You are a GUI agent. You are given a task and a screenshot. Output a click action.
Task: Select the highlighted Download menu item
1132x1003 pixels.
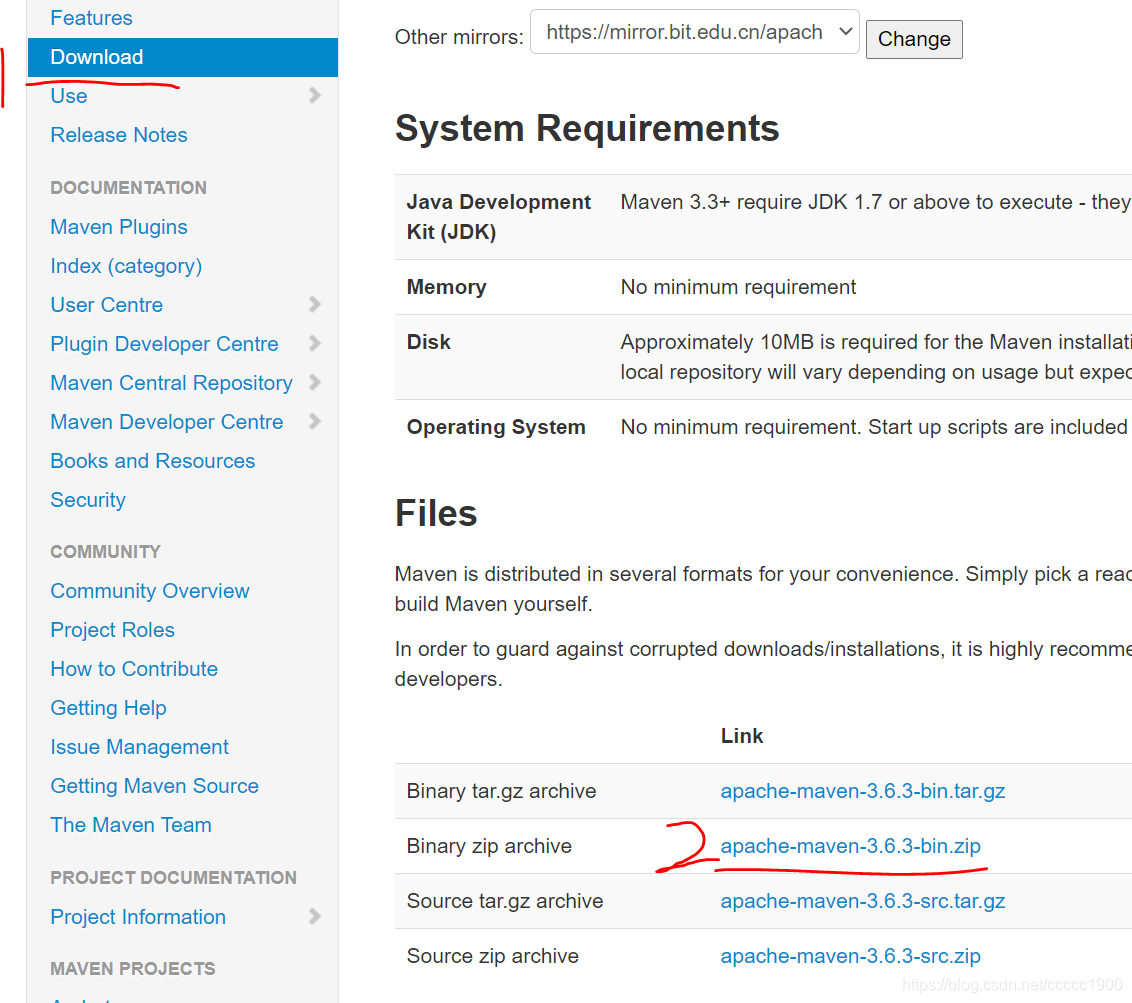tap(183, 57)
